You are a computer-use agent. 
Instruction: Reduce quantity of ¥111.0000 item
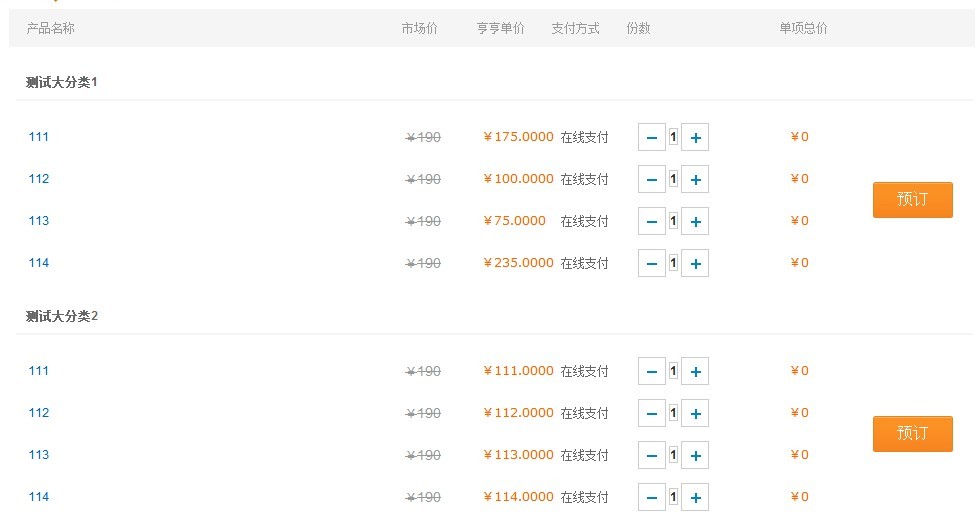point(651,371)
